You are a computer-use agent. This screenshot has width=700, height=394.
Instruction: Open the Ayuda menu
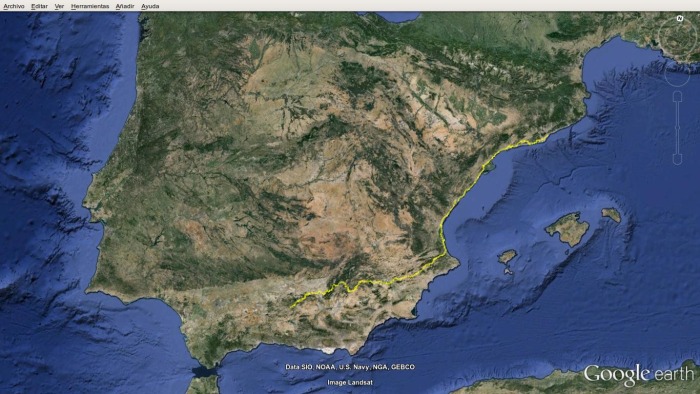[x=150, y=6]
